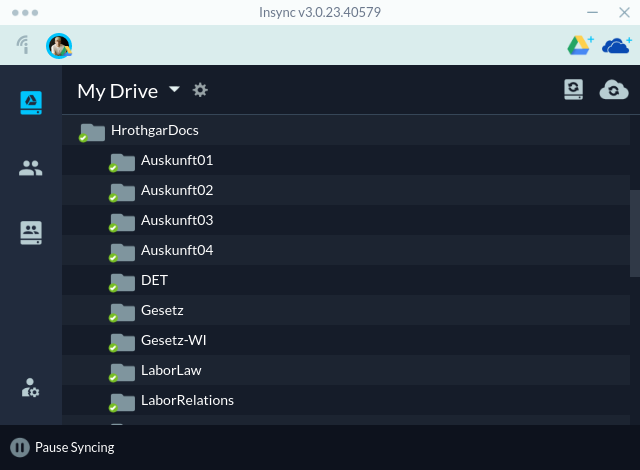Select the account avatar picture
Screen dimensions: 640x470
click(x=59, y=46)
